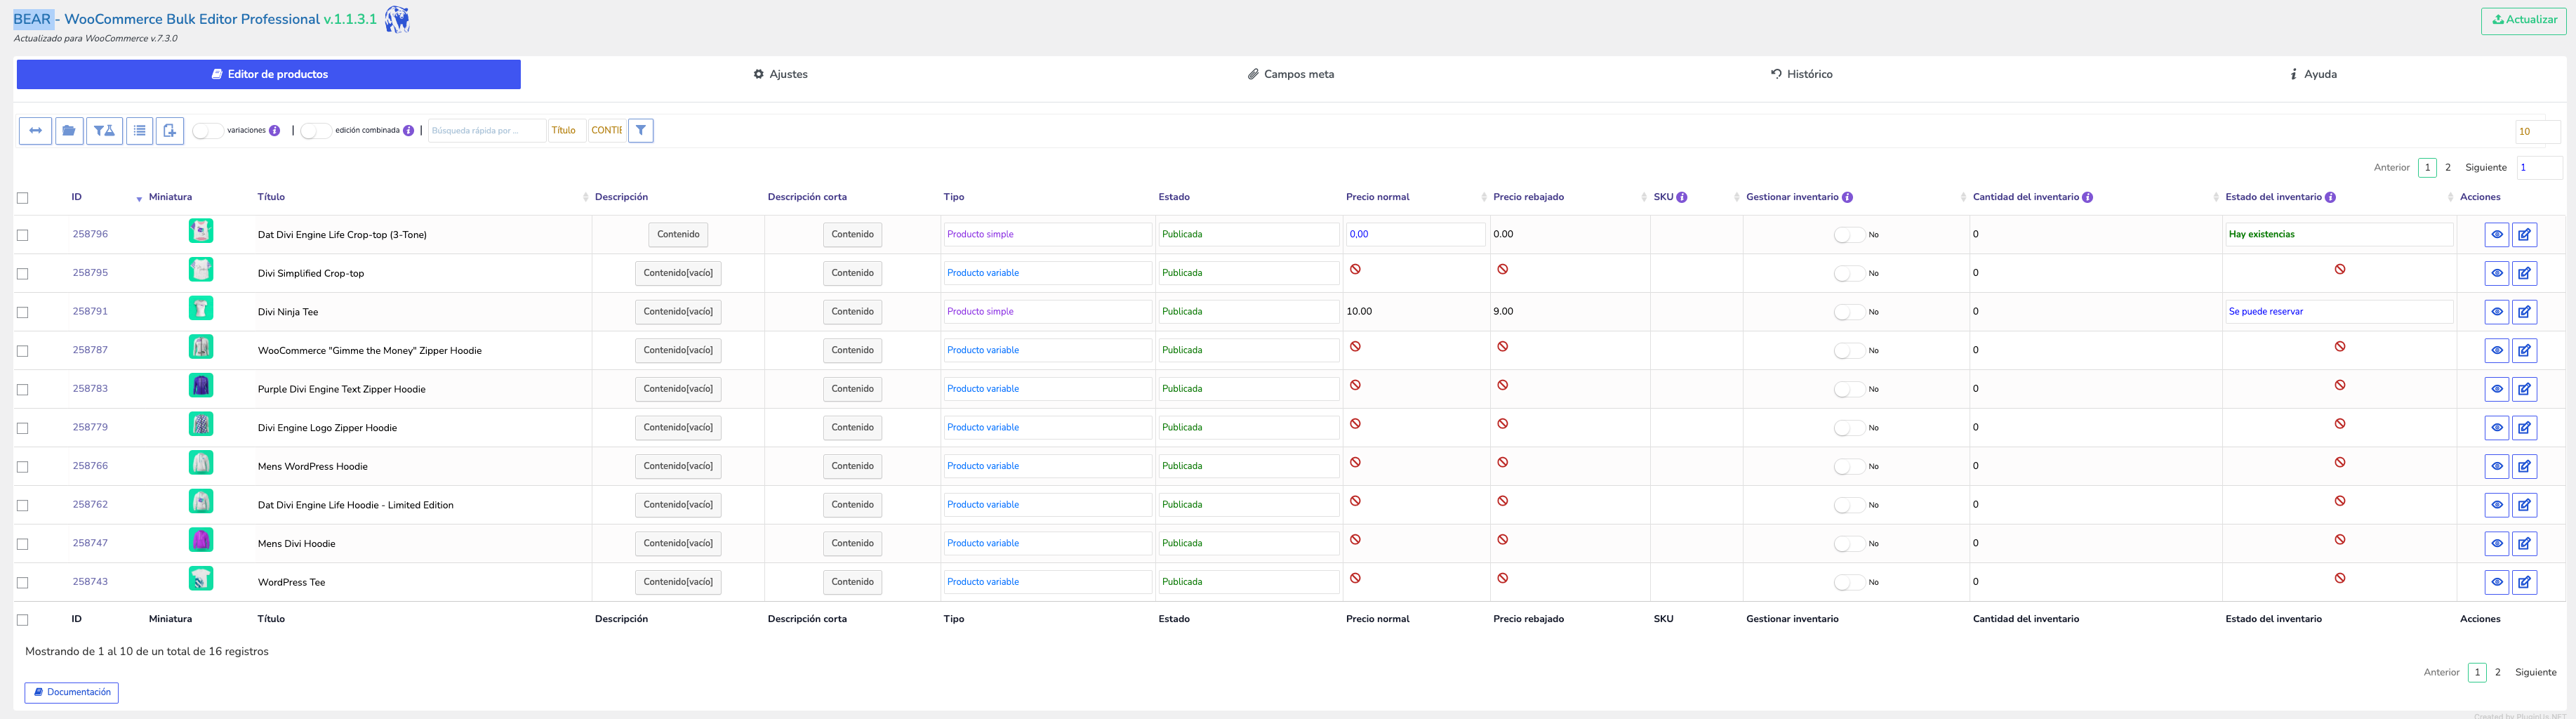Switch to Editor de productos tab
This screenshot has height=719, width=2576.
(268, 74)
